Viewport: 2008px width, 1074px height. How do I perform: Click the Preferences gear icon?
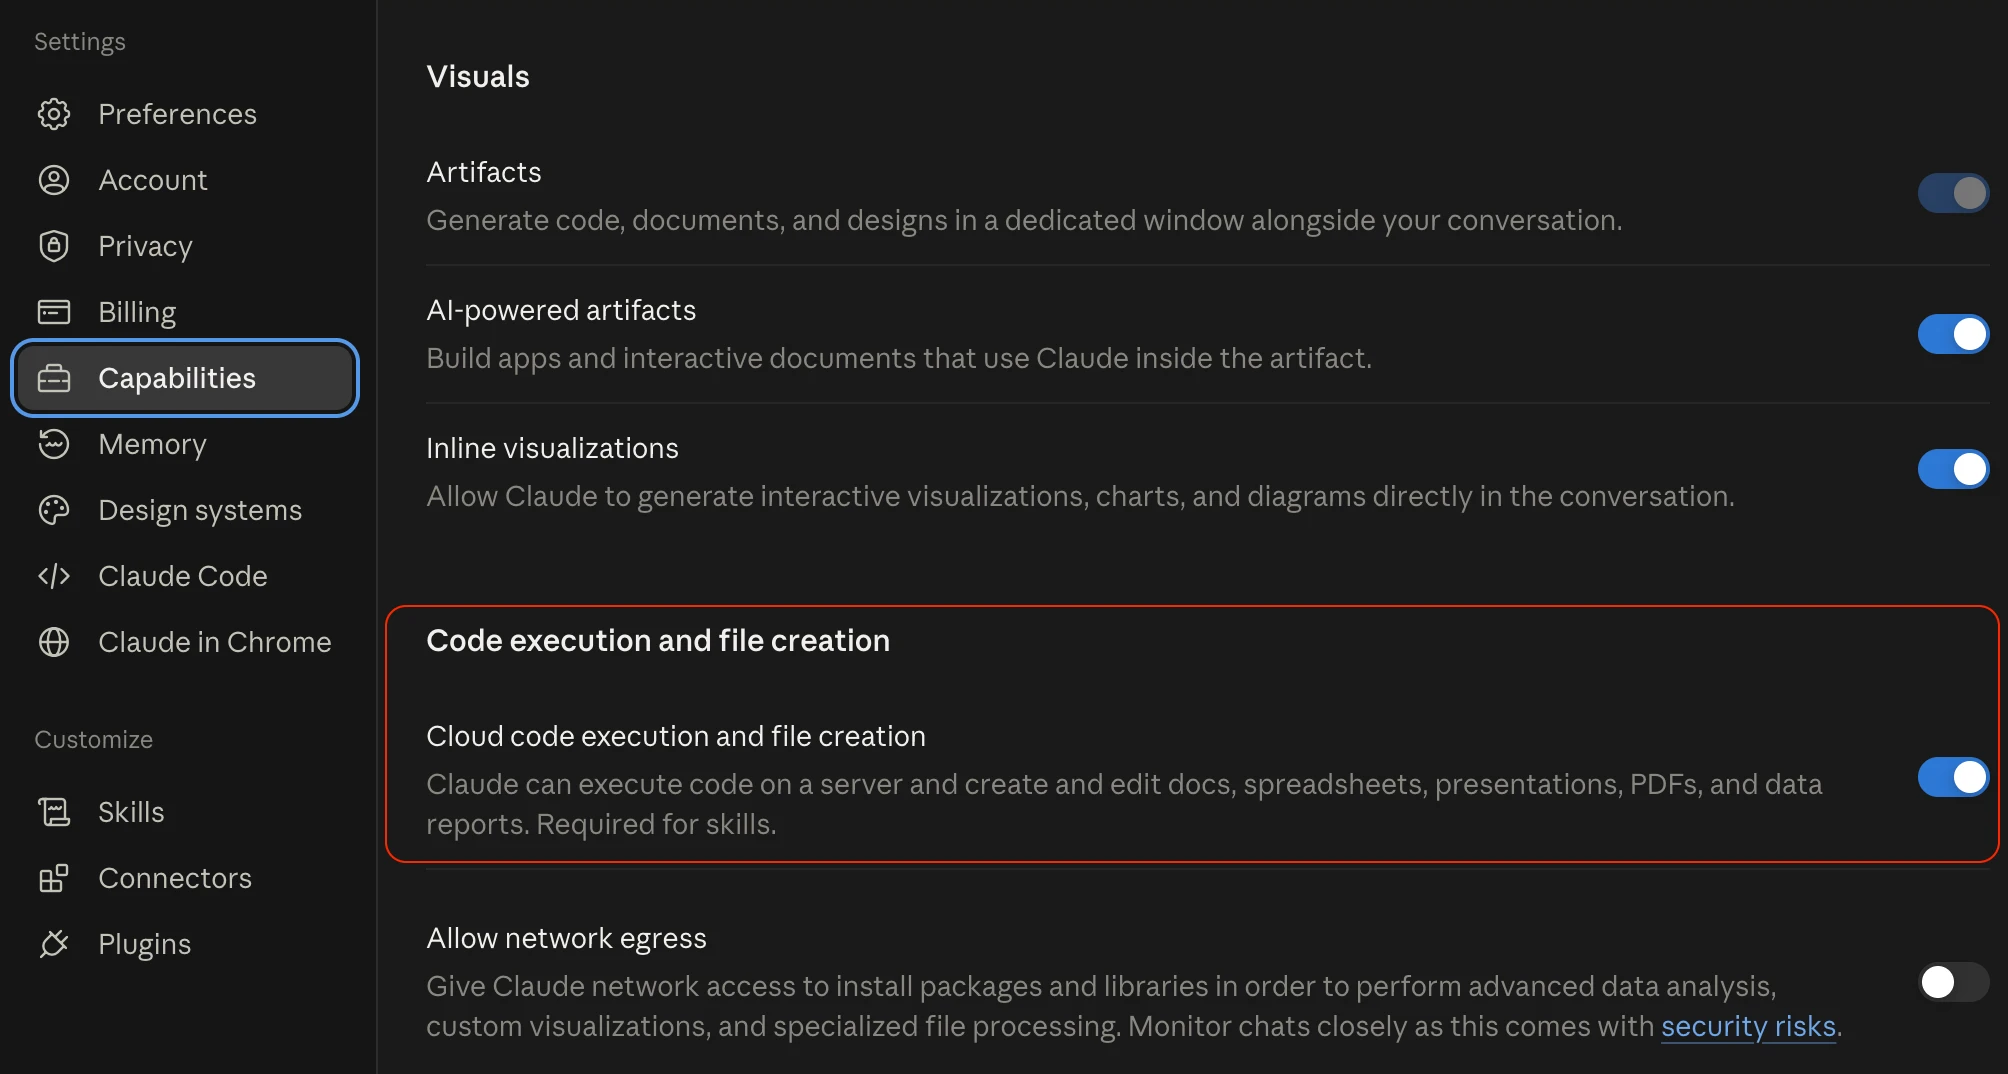[54, 114]
